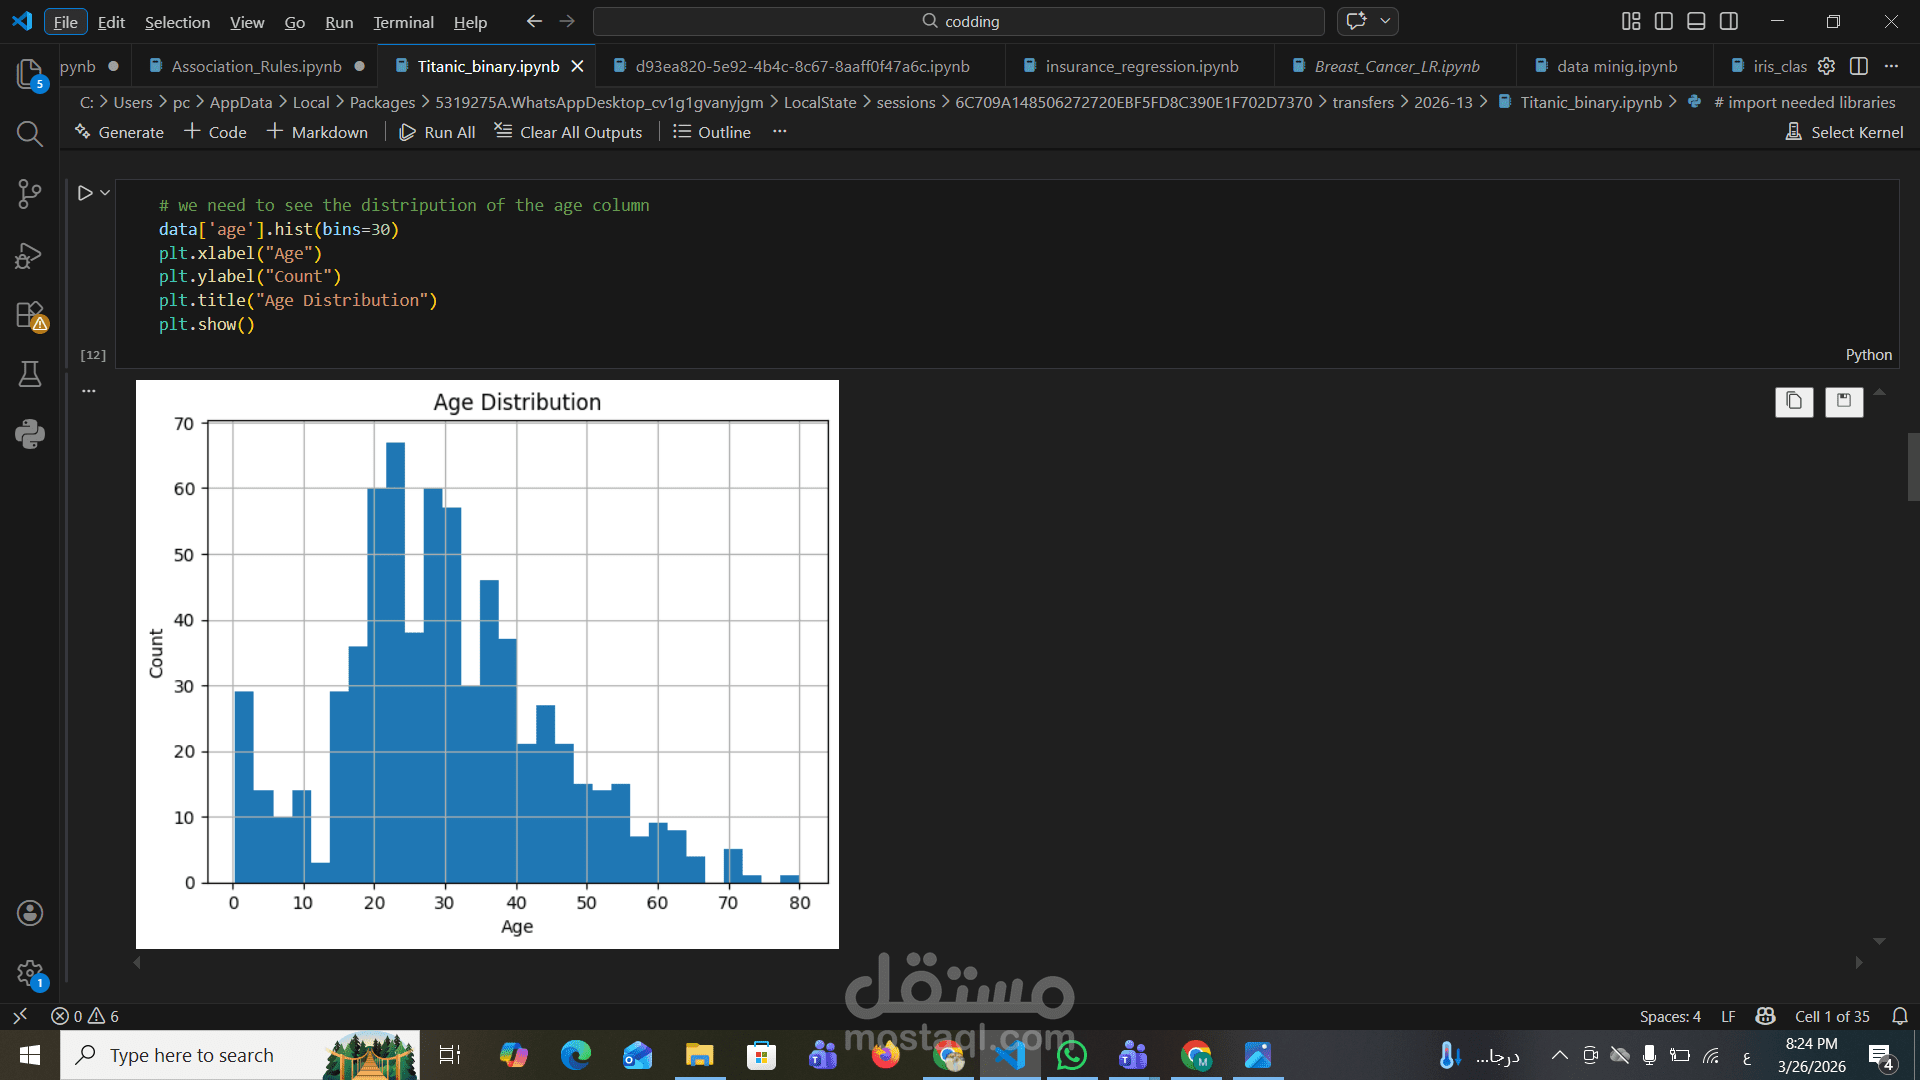
Task: Open more notebook toolbar actions
Action: pos(780,132)
